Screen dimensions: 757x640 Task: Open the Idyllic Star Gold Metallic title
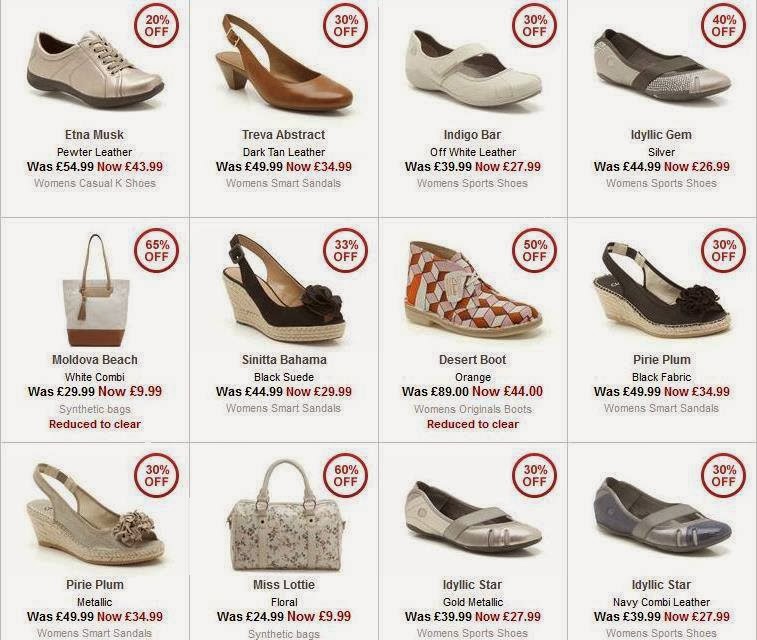click(x=473, y=584)
